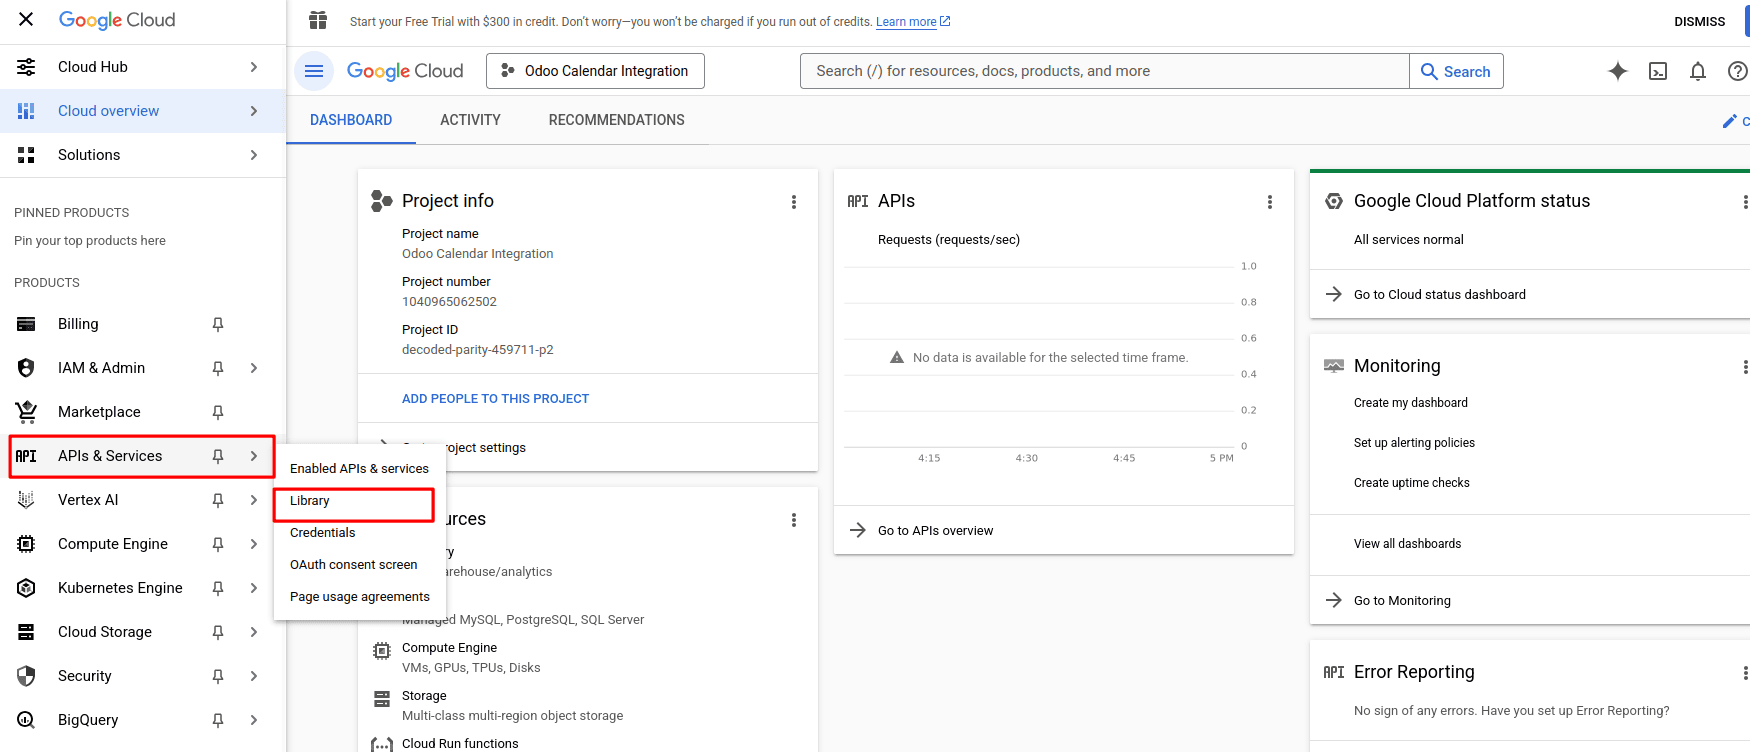Click the Cloud Hub sidebar icon
The width and height of the screenshot is (1750, 752).
(x=26, y=67)
